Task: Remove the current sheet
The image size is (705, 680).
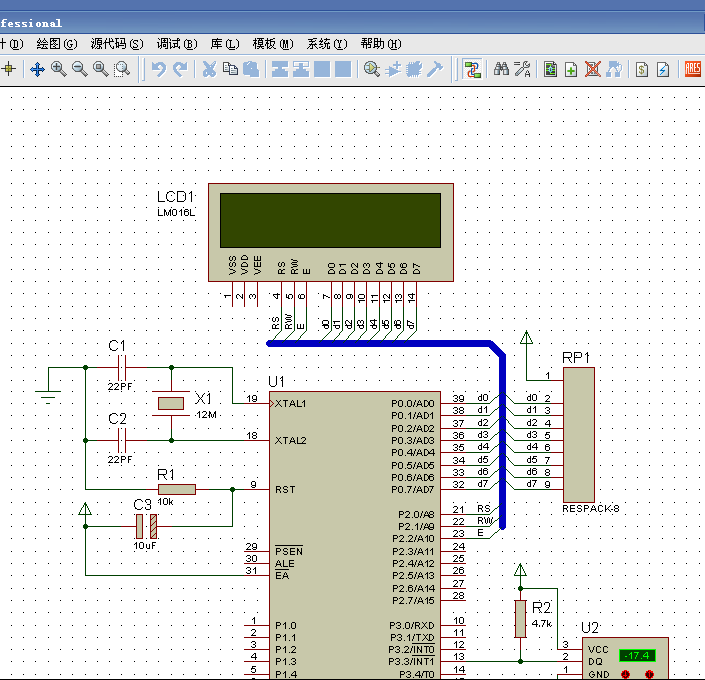Action: pyautogui.click(x=593, y=69)
